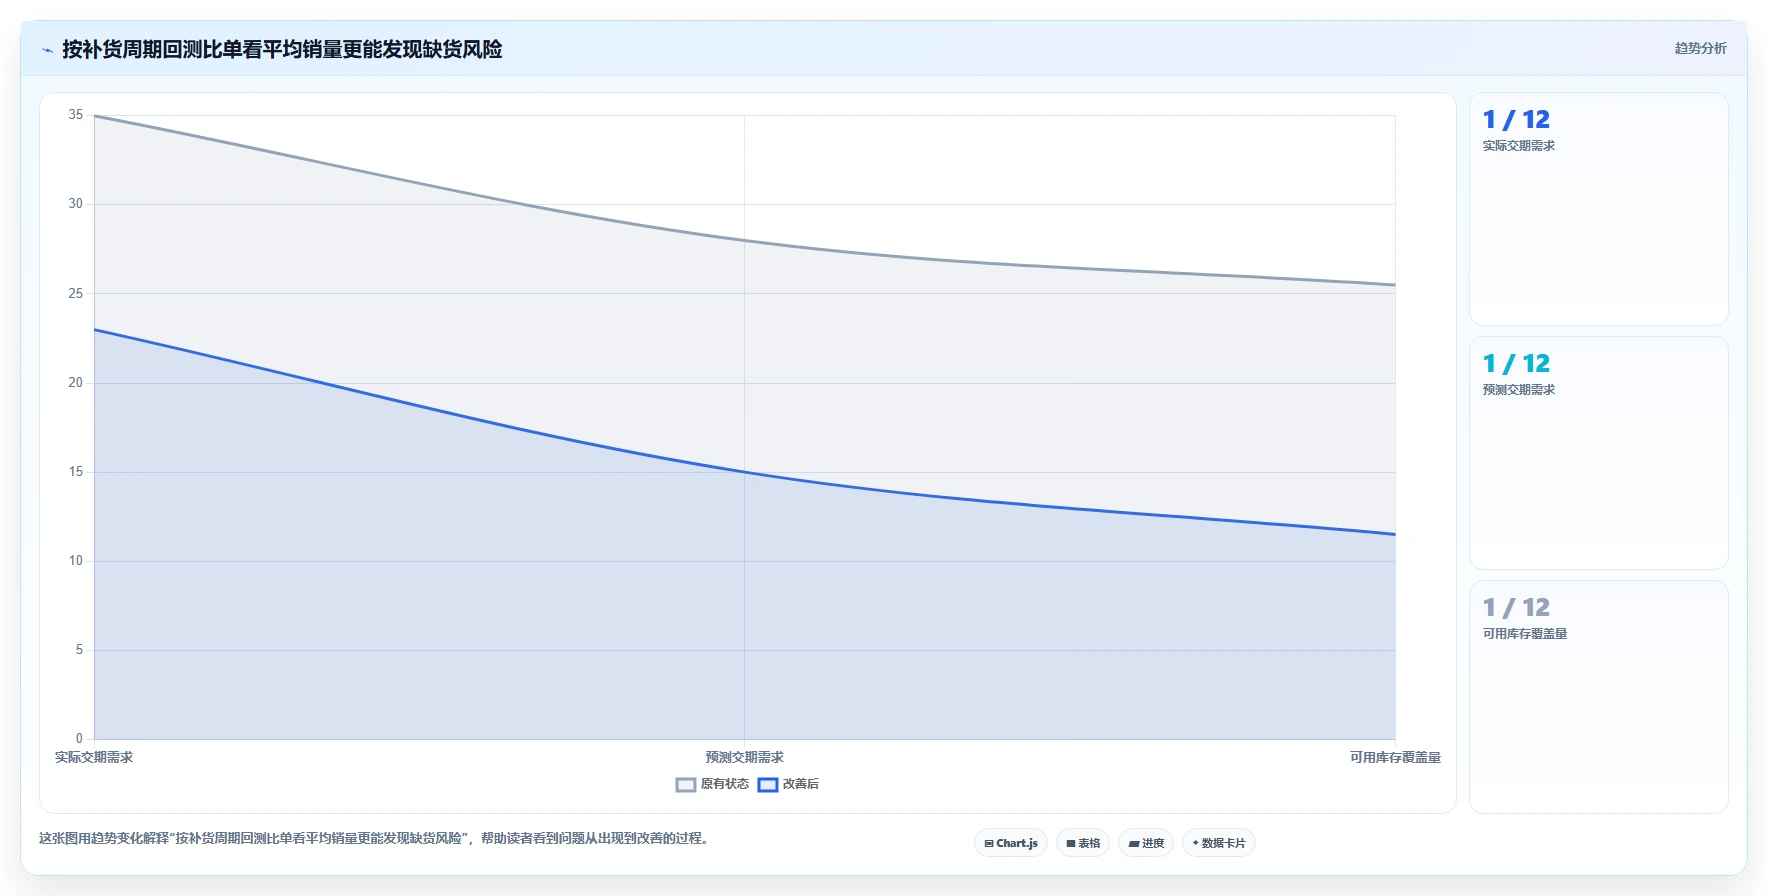Click the 趋势分析 tag in header
The height and width of the screenshot is (896, 1768).
click(1700, 48)
